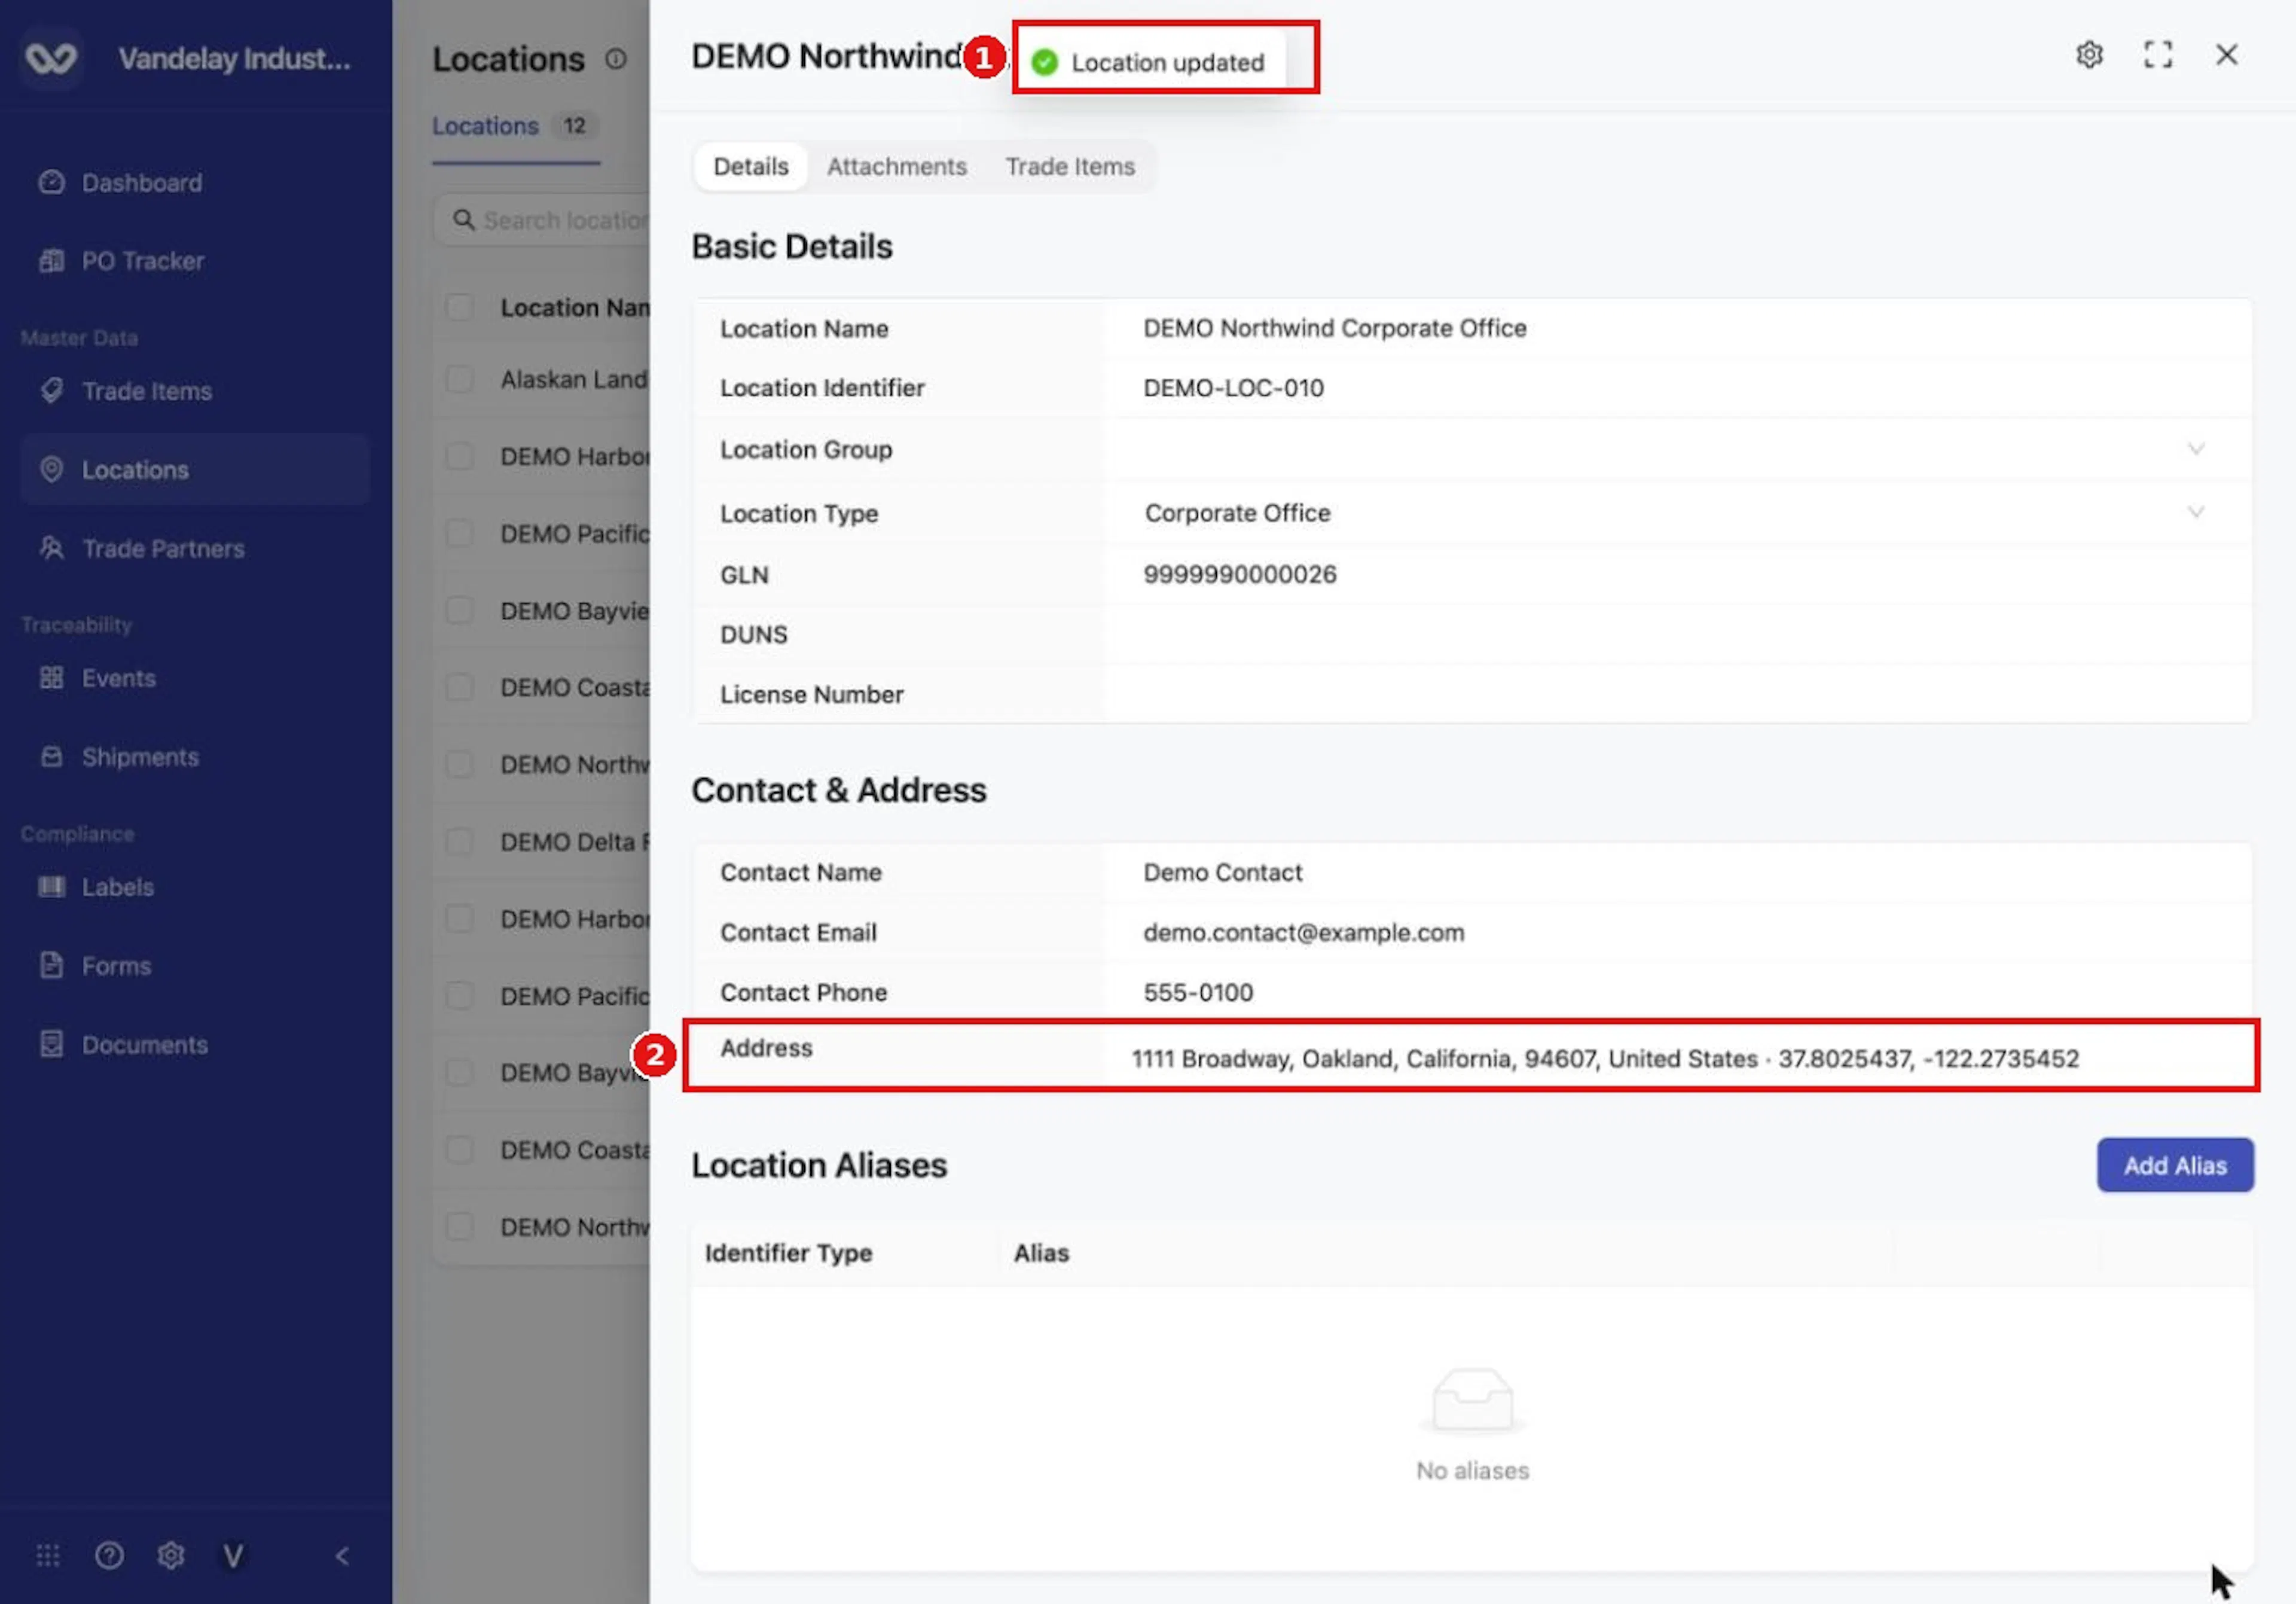The height and width of the screenshot is (1604, 2296).
Task: Toggle the select-all checkbox in the Location Name header
Action: tap(460, 307)
